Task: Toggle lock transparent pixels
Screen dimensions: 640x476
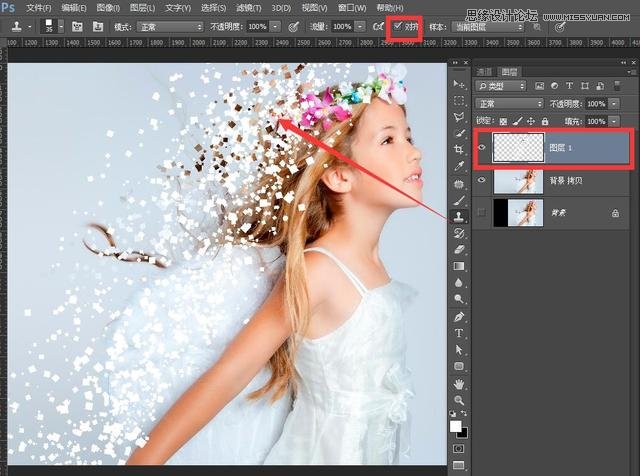Action: coord(503,121)
